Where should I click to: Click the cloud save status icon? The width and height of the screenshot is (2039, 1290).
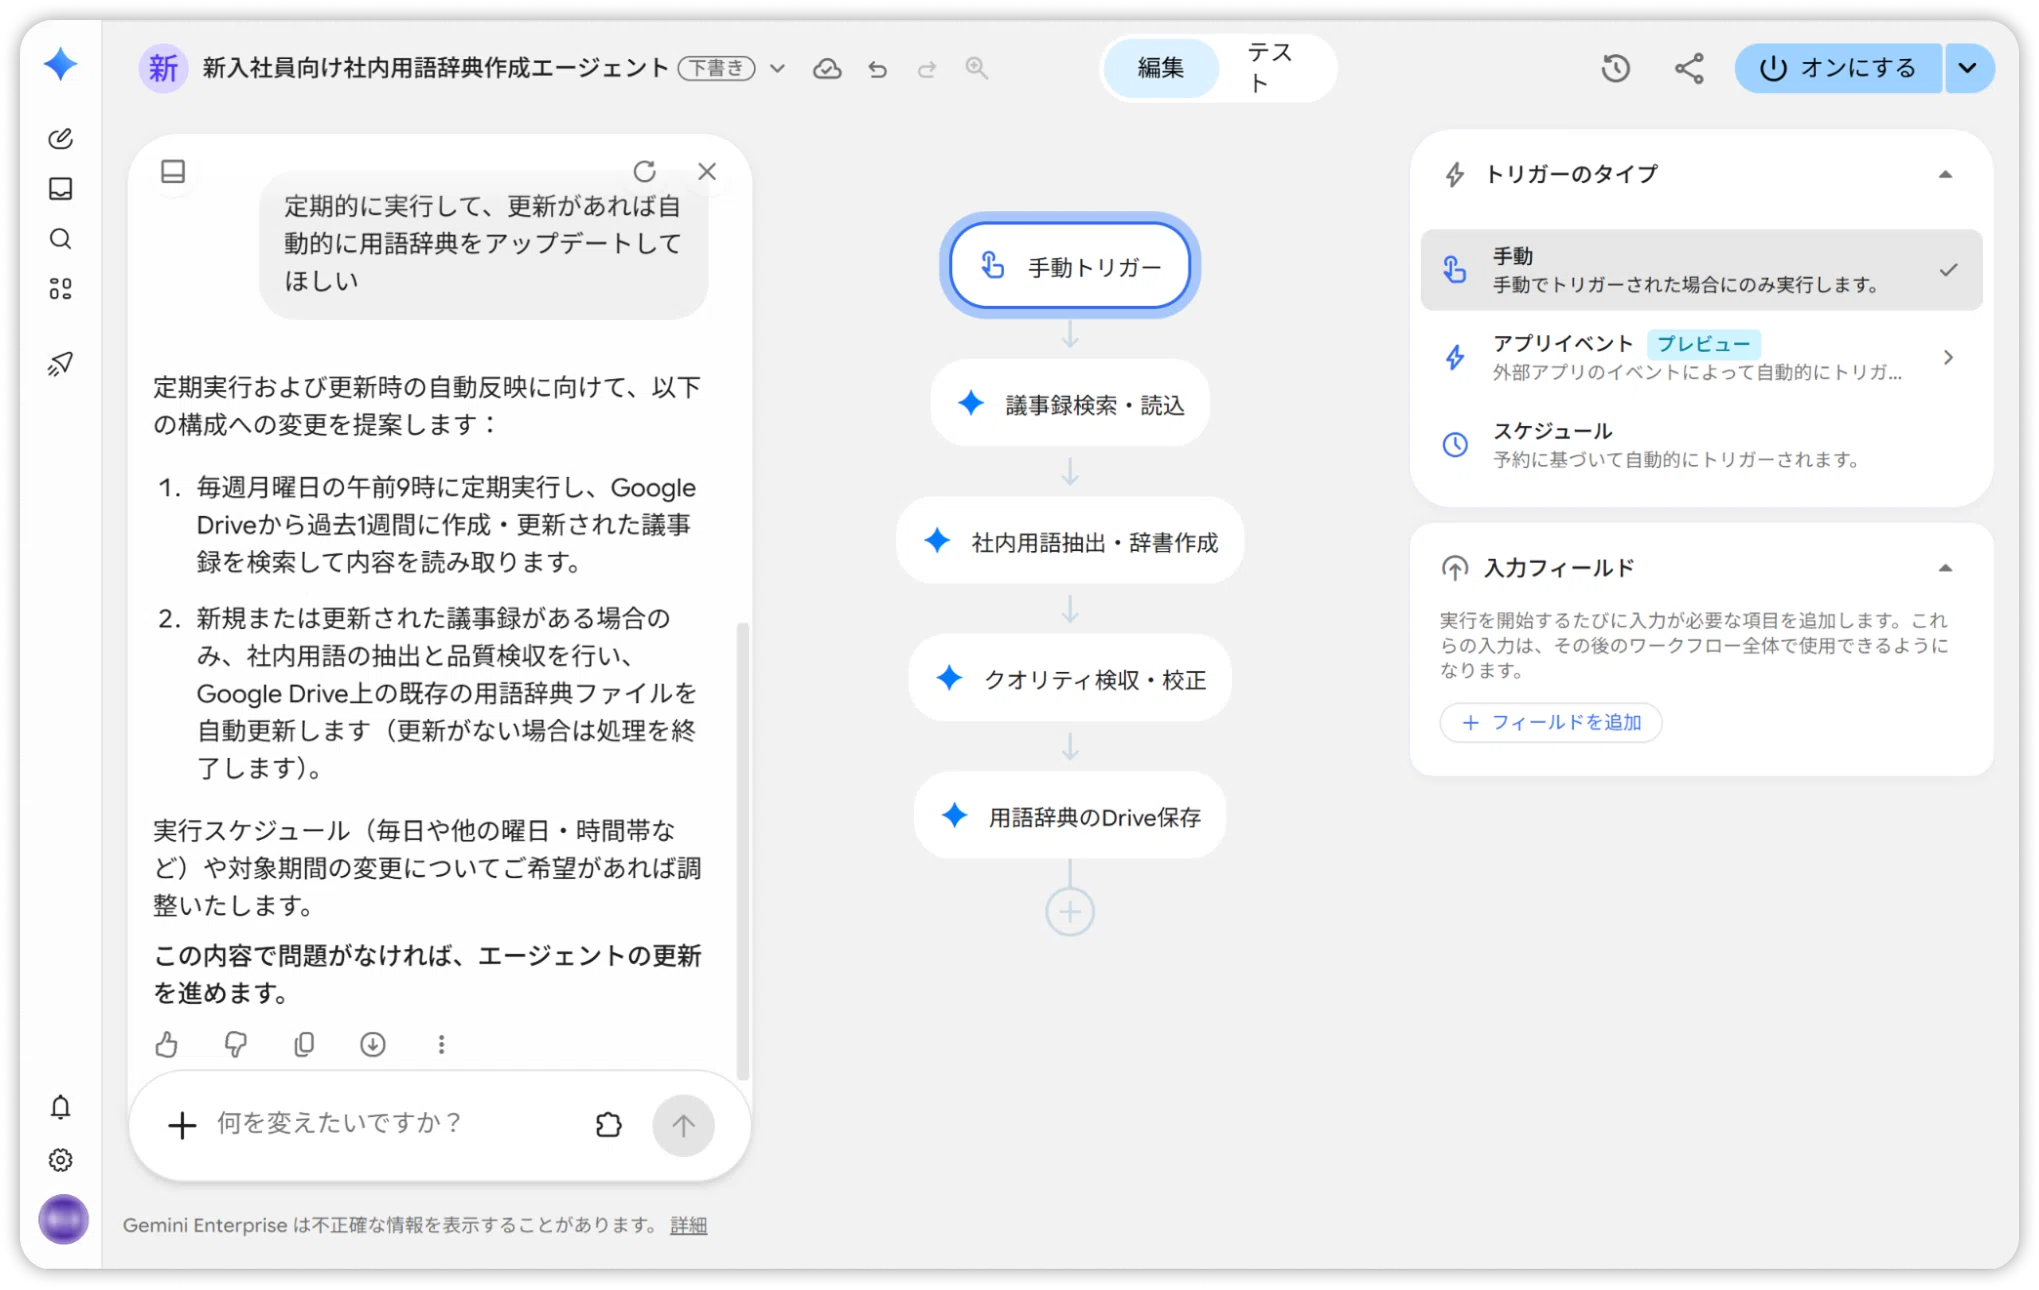[x=826, y=68]
